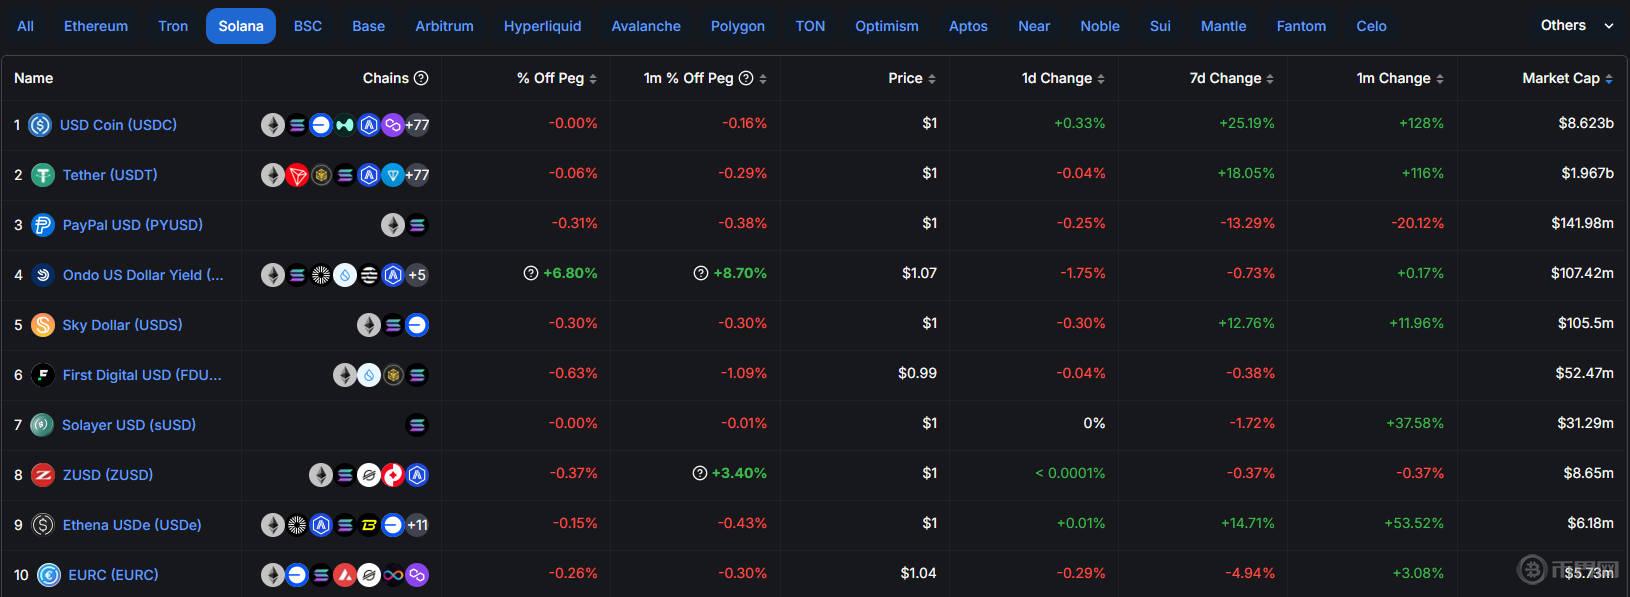Open the Solayer USD (sUSD) link
The image size is (1630, 597).
129,425
